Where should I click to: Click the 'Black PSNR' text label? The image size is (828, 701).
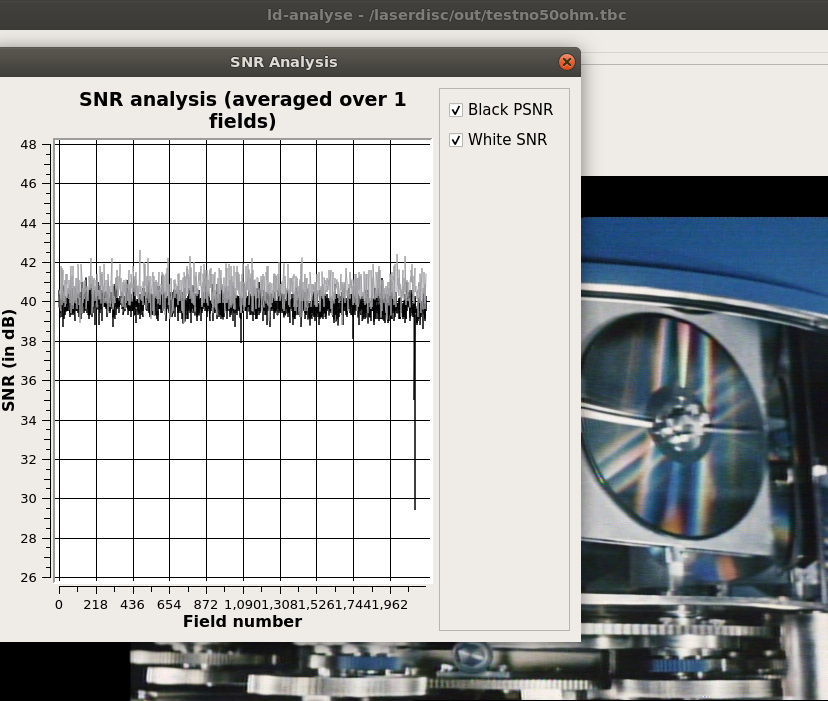coord(510,110)
